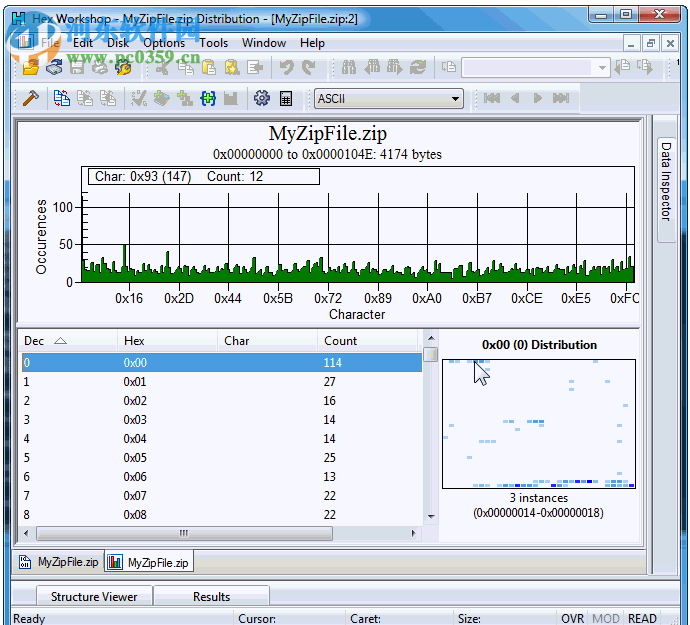Open the ASCII character set dropdown
The height and width of the screenshot is (625, 690).
point(456,98)
